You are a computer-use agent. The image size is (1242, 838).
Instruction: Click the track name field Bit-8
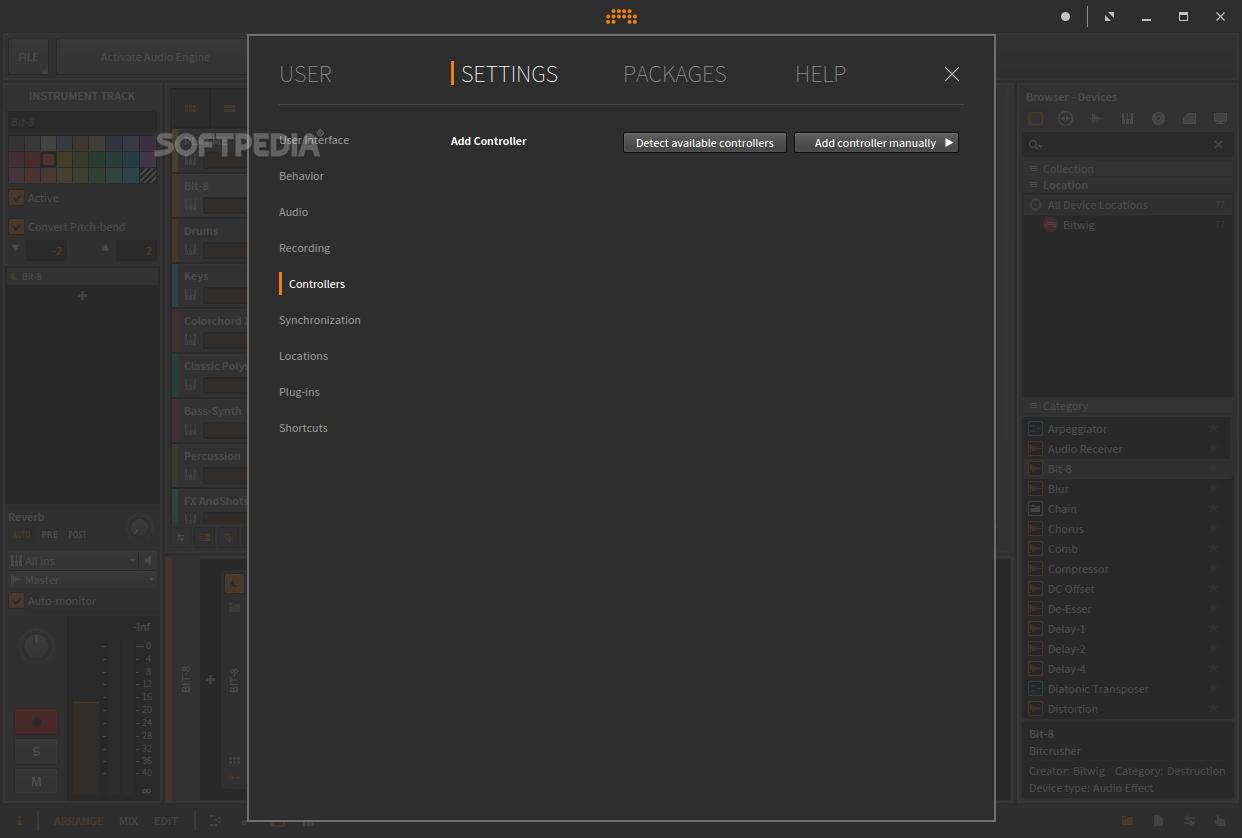(82, 120)
